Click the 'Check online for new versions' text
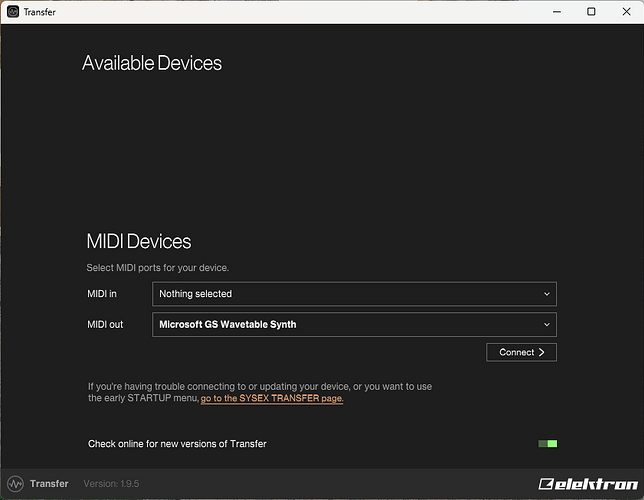The image size is (644, 500). [x=177, y=443]
